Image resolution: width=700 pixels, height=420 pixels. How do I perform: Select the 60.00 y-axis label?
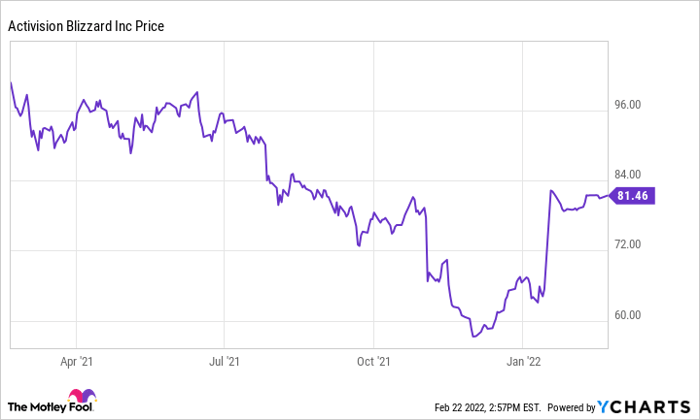tap(632, 316)
